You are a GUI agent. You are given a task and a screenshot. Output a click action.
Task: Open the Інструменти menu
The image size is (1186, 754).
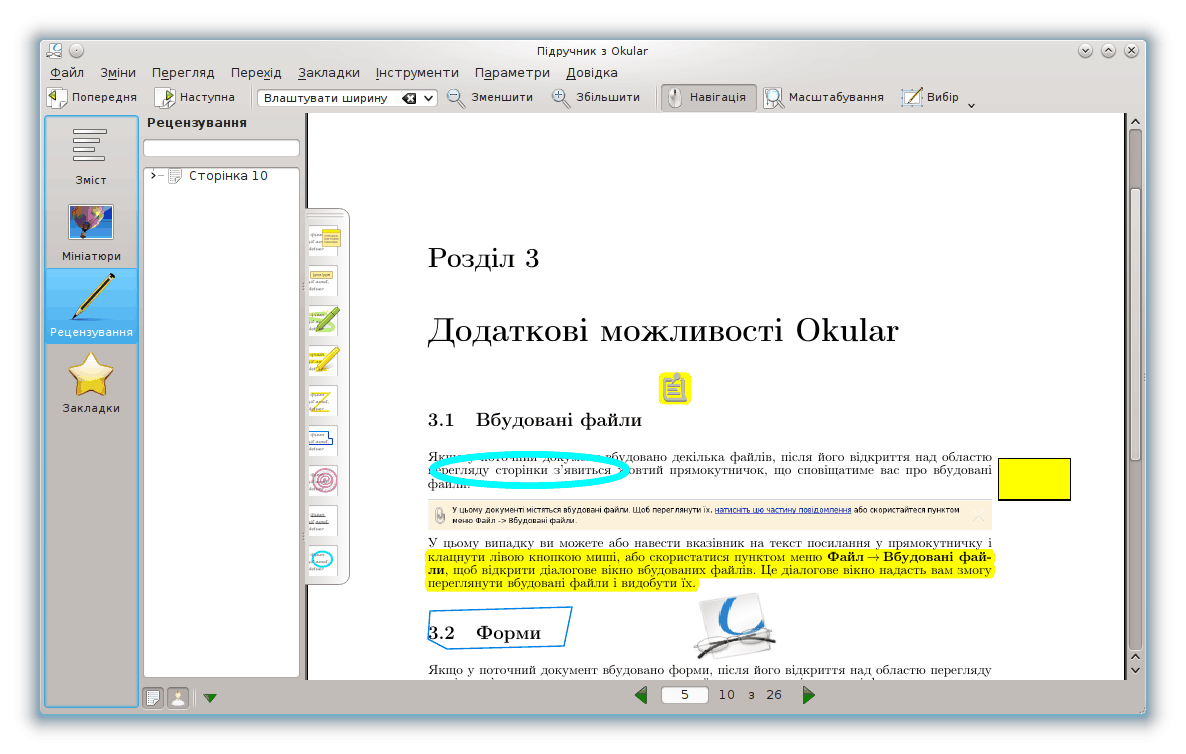[417, 73]
